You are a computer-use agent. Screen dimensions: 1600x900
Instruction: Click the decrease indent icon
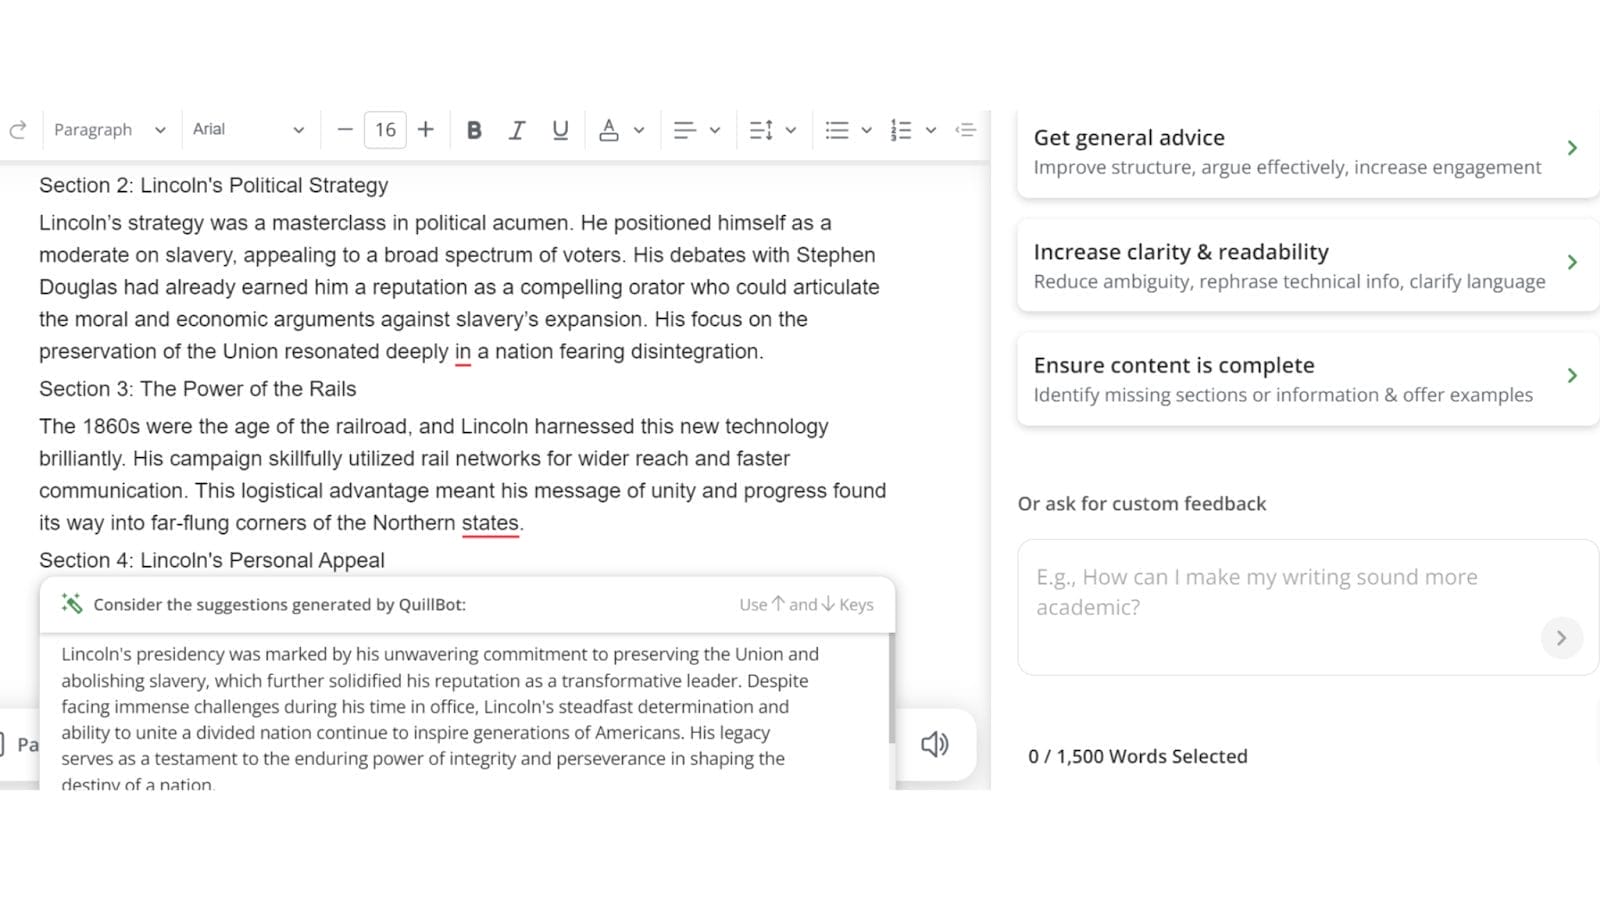pyautogui.click(x=966, y=129)
